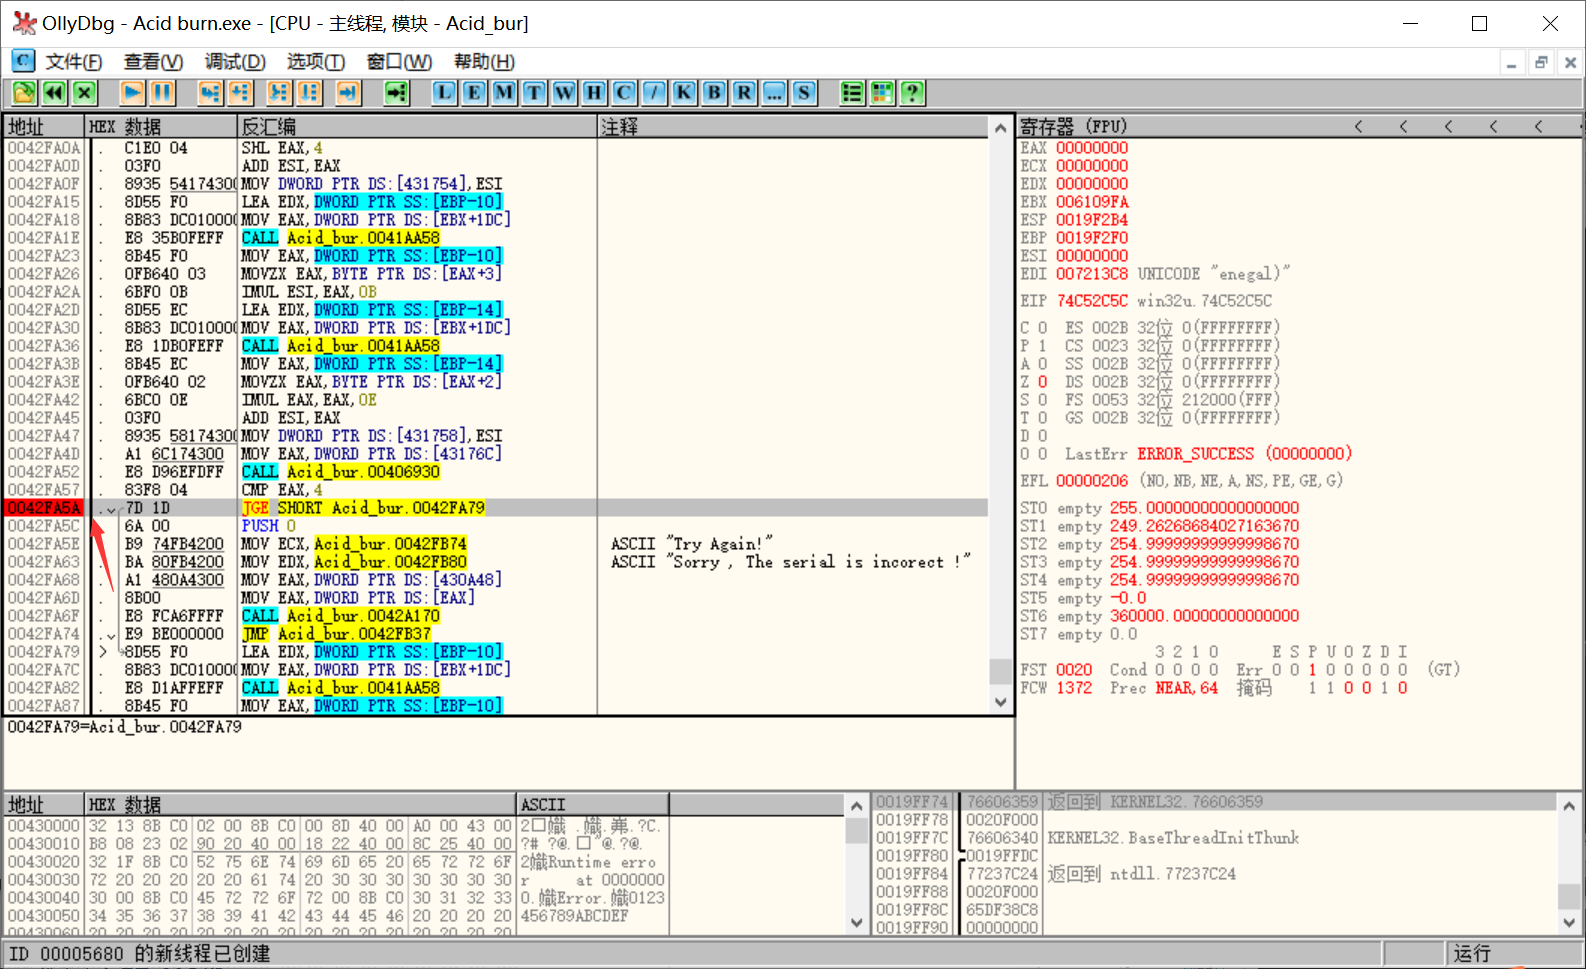Open Appearance options color grid icon

click(882, 93)
